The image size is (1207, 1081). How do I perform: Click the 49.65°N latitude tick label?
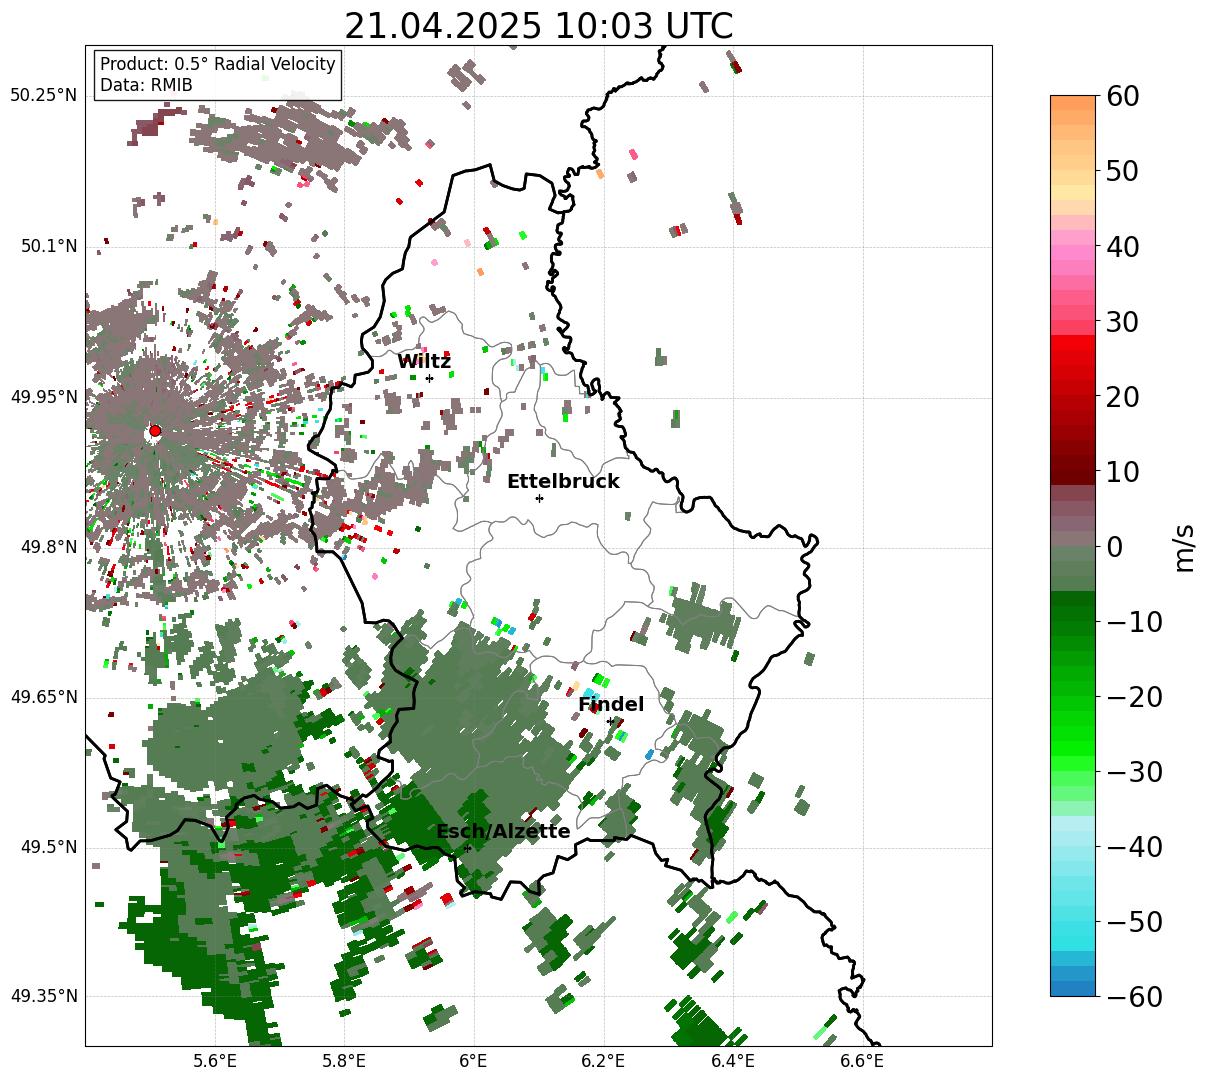tap(43, 697)
